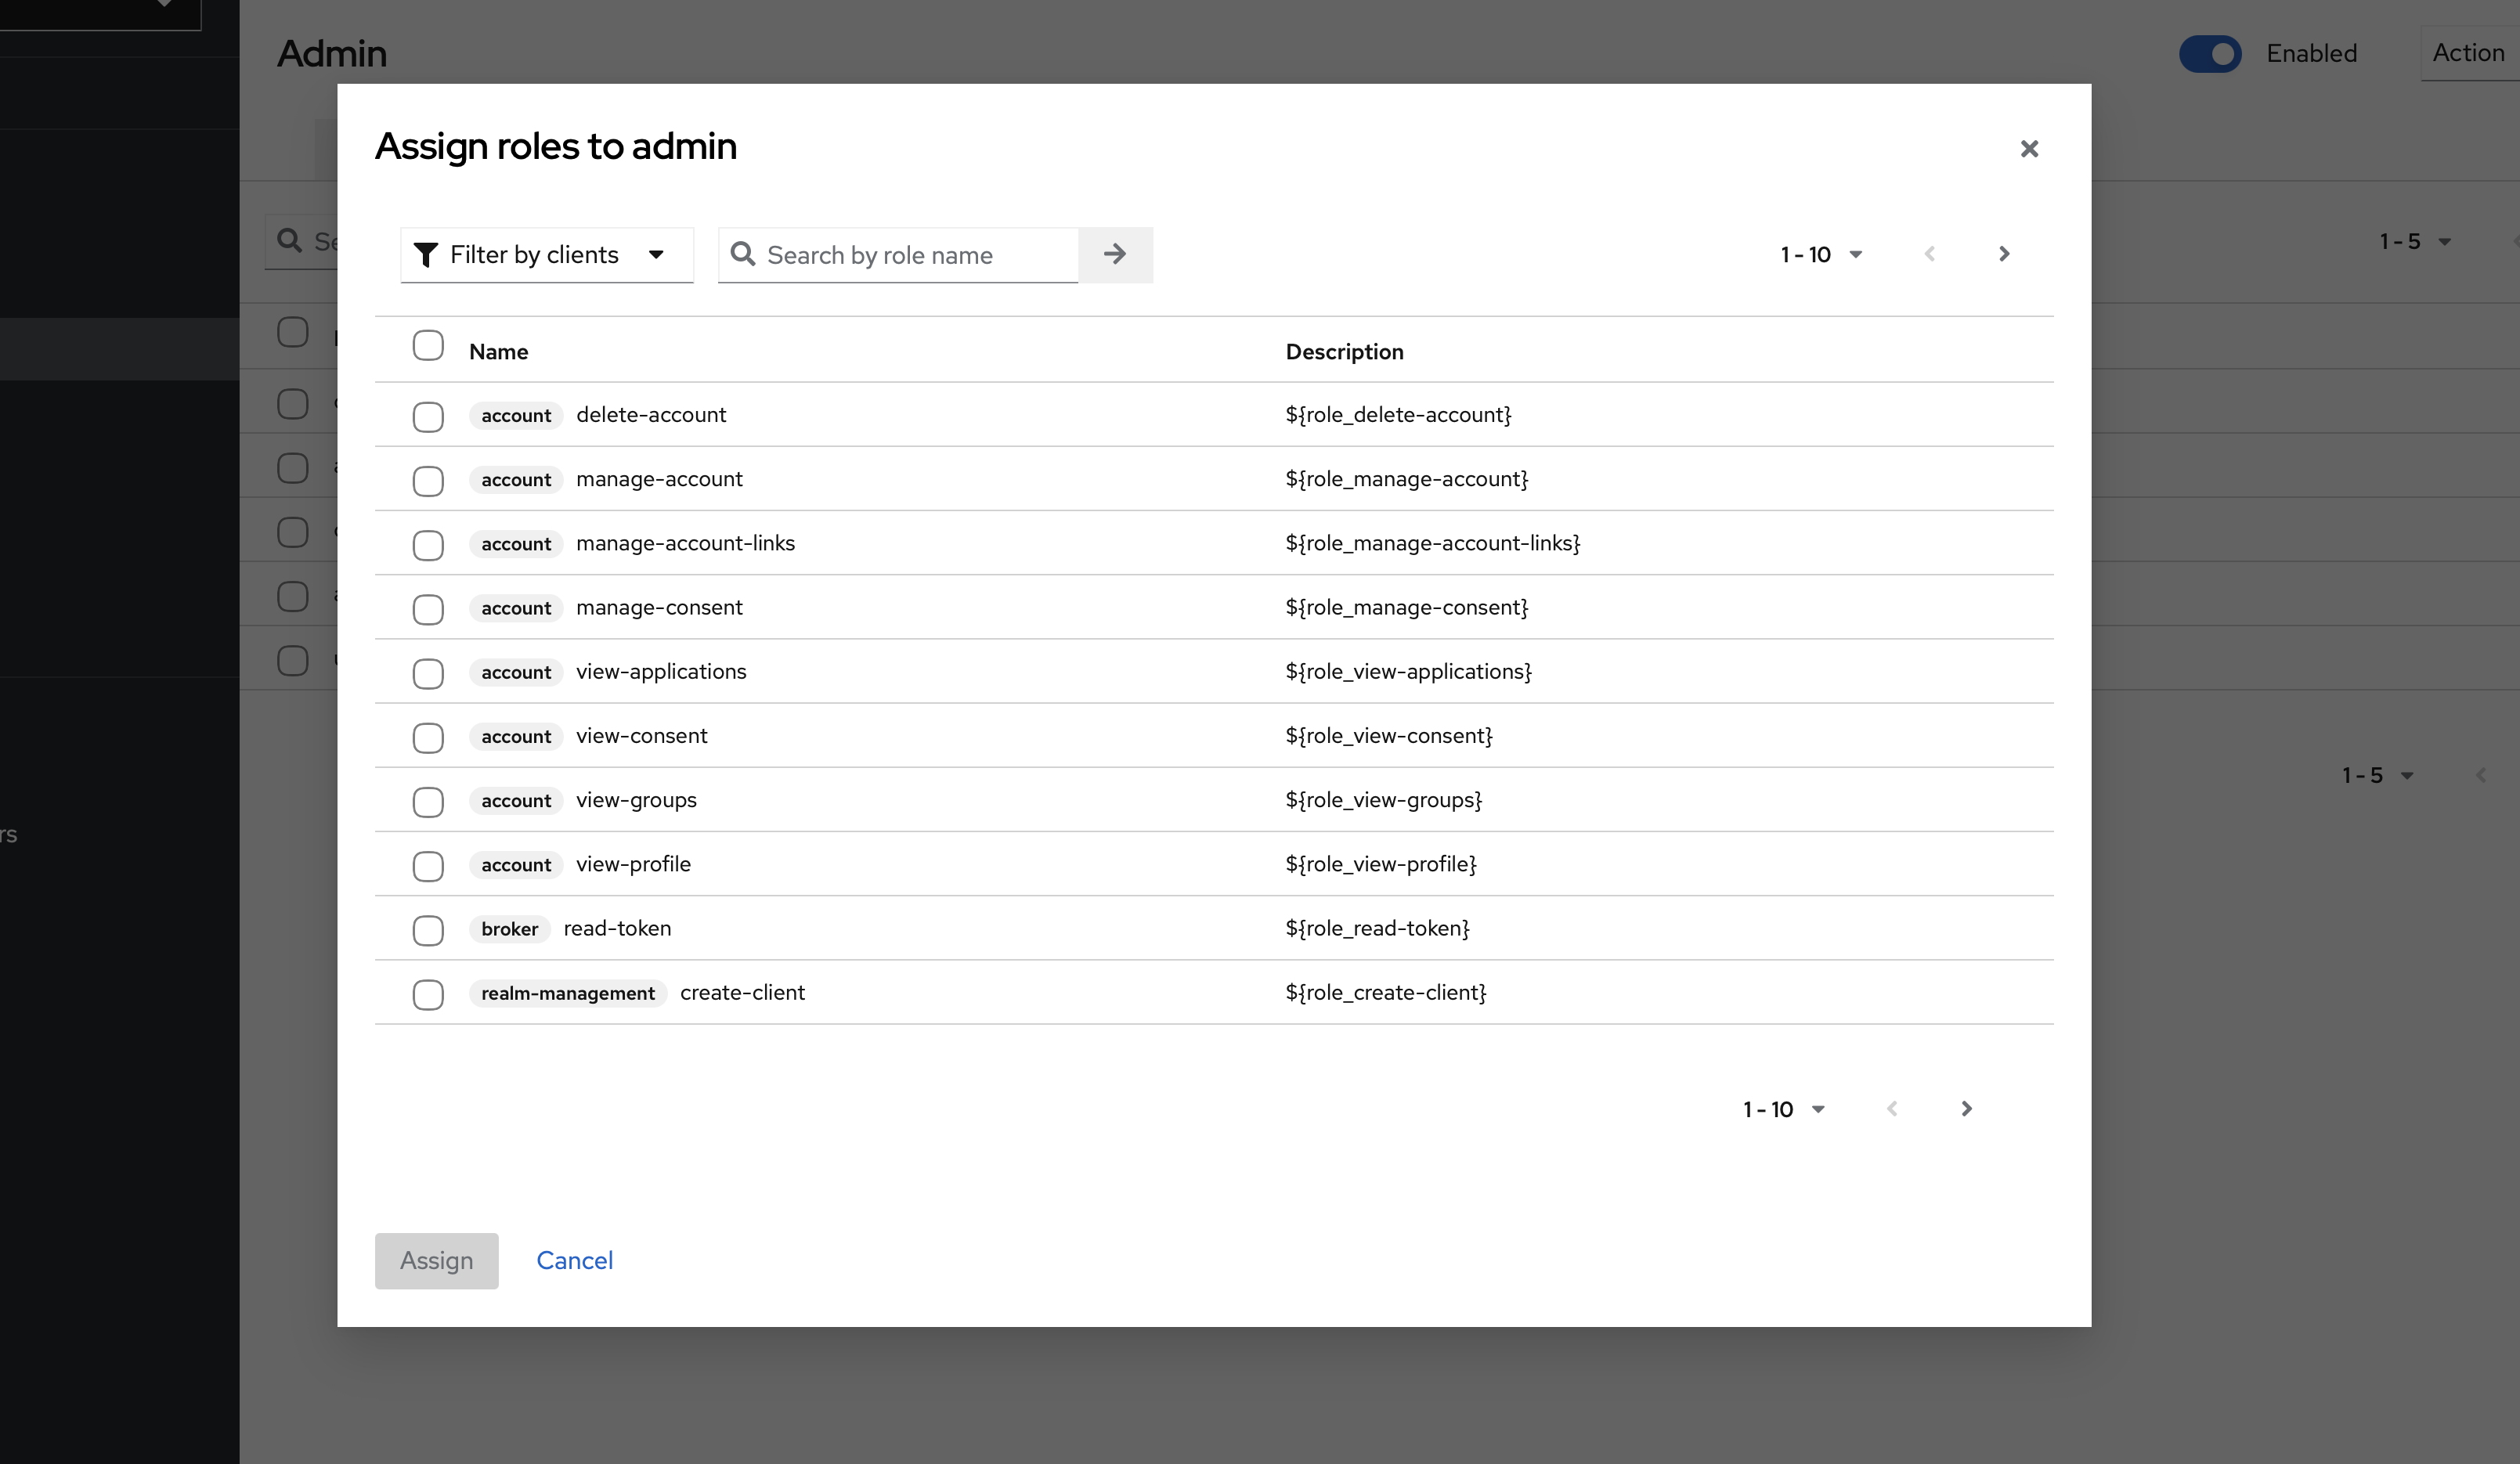The height and width of the screenshot is (1464, 2520).
Task: Click the create-client role name
Action: tap(742, 992)
